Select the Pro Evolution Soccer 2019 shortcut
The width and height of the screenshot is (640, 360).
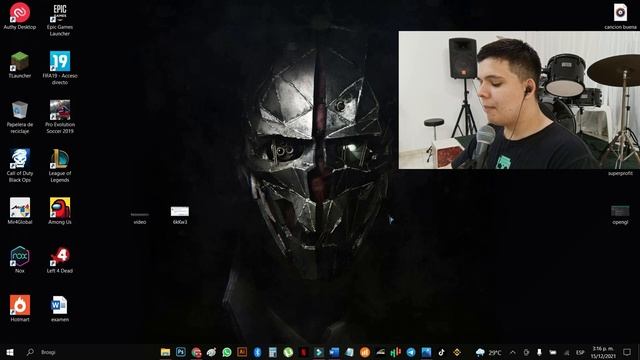60,117
